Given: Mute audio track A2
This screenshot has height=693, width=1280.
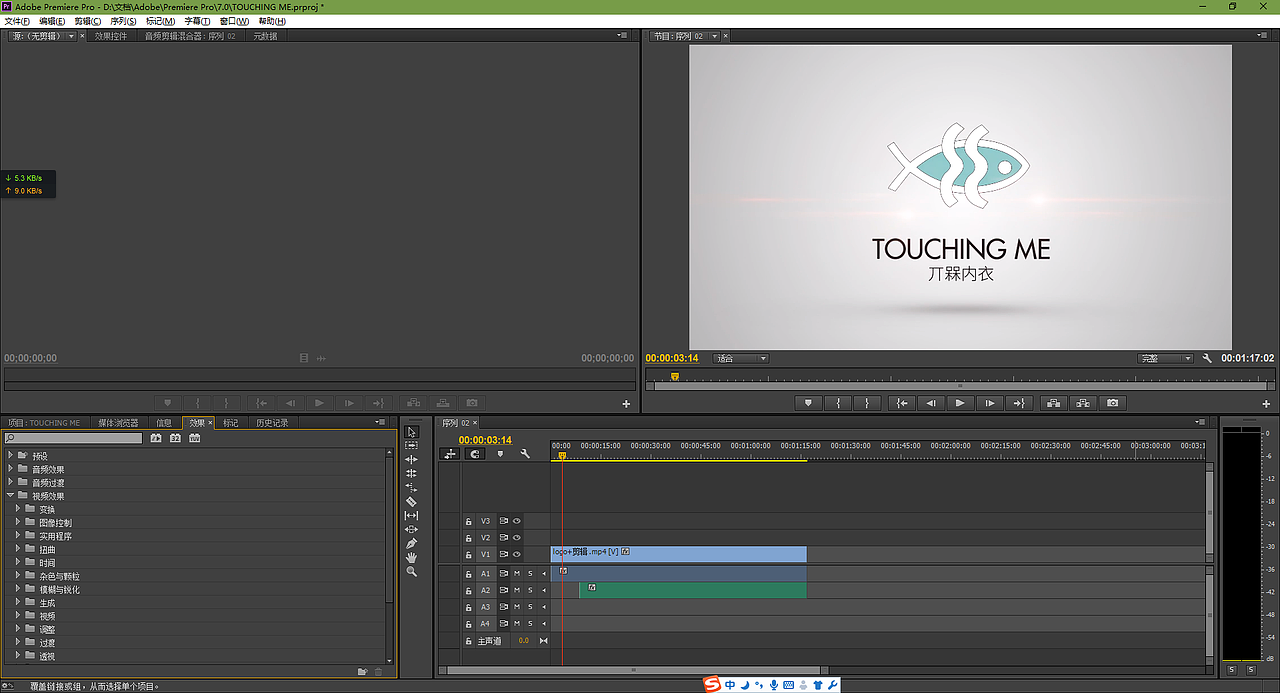Looking at the screenshot, I should 517,590.
